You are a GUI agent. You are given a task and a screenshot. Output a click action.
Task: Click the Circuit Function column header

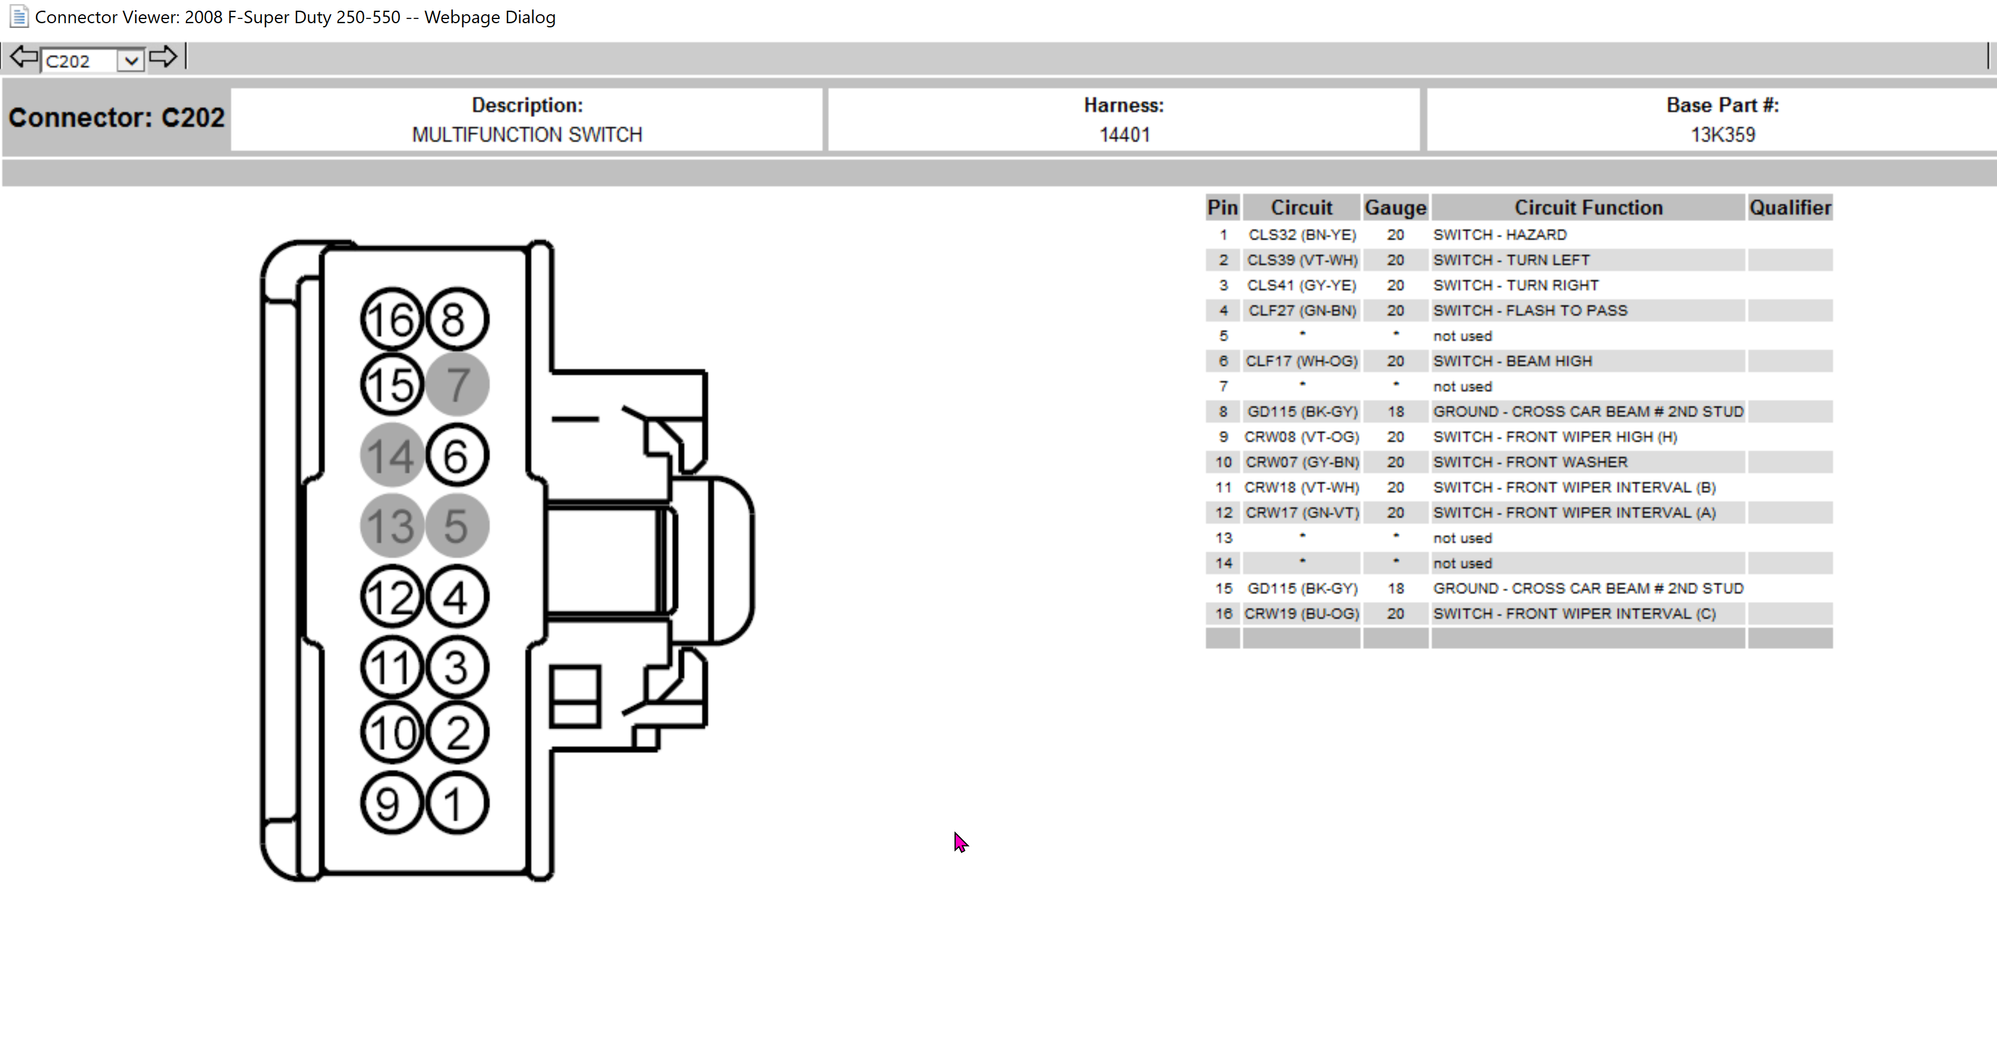(x=1588, y=207)
